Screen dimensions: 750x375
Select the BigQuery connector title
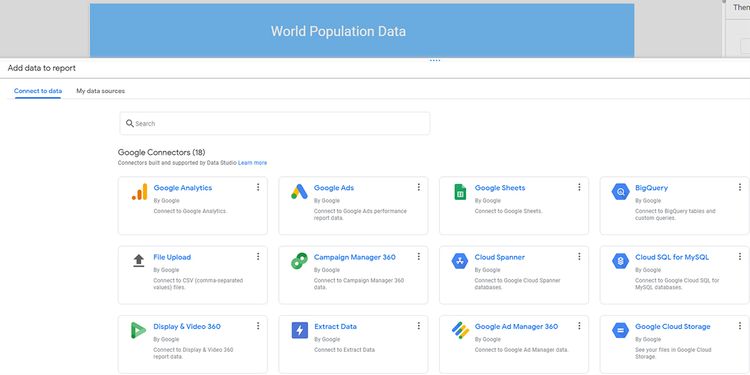(x=651, y=188)
